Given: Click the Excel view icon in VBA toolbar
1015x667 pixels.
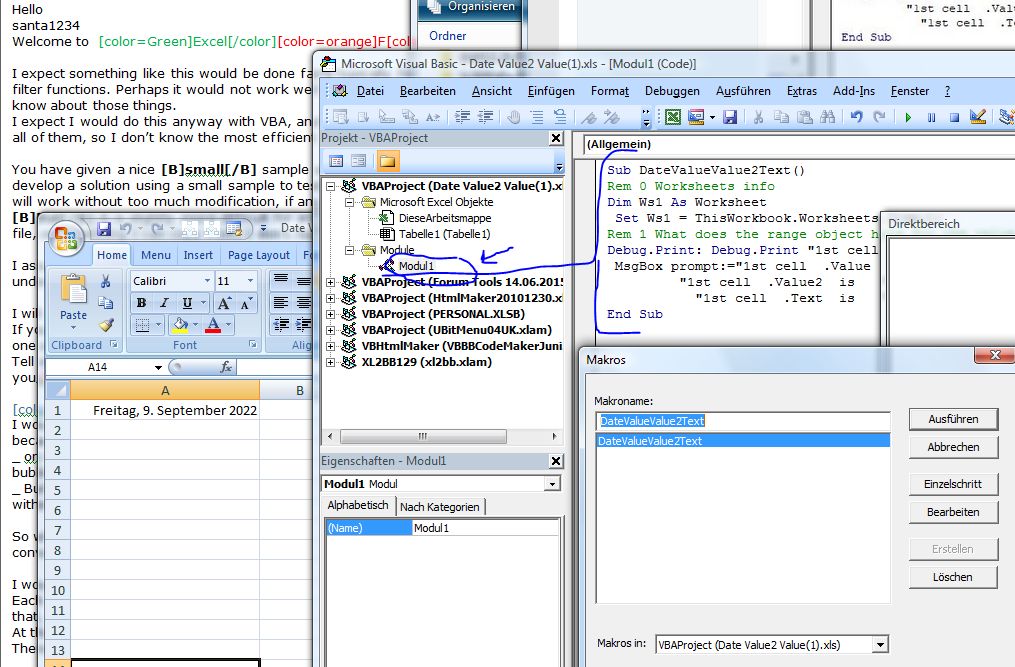Looking at the screenshot, I should [673, 117].
